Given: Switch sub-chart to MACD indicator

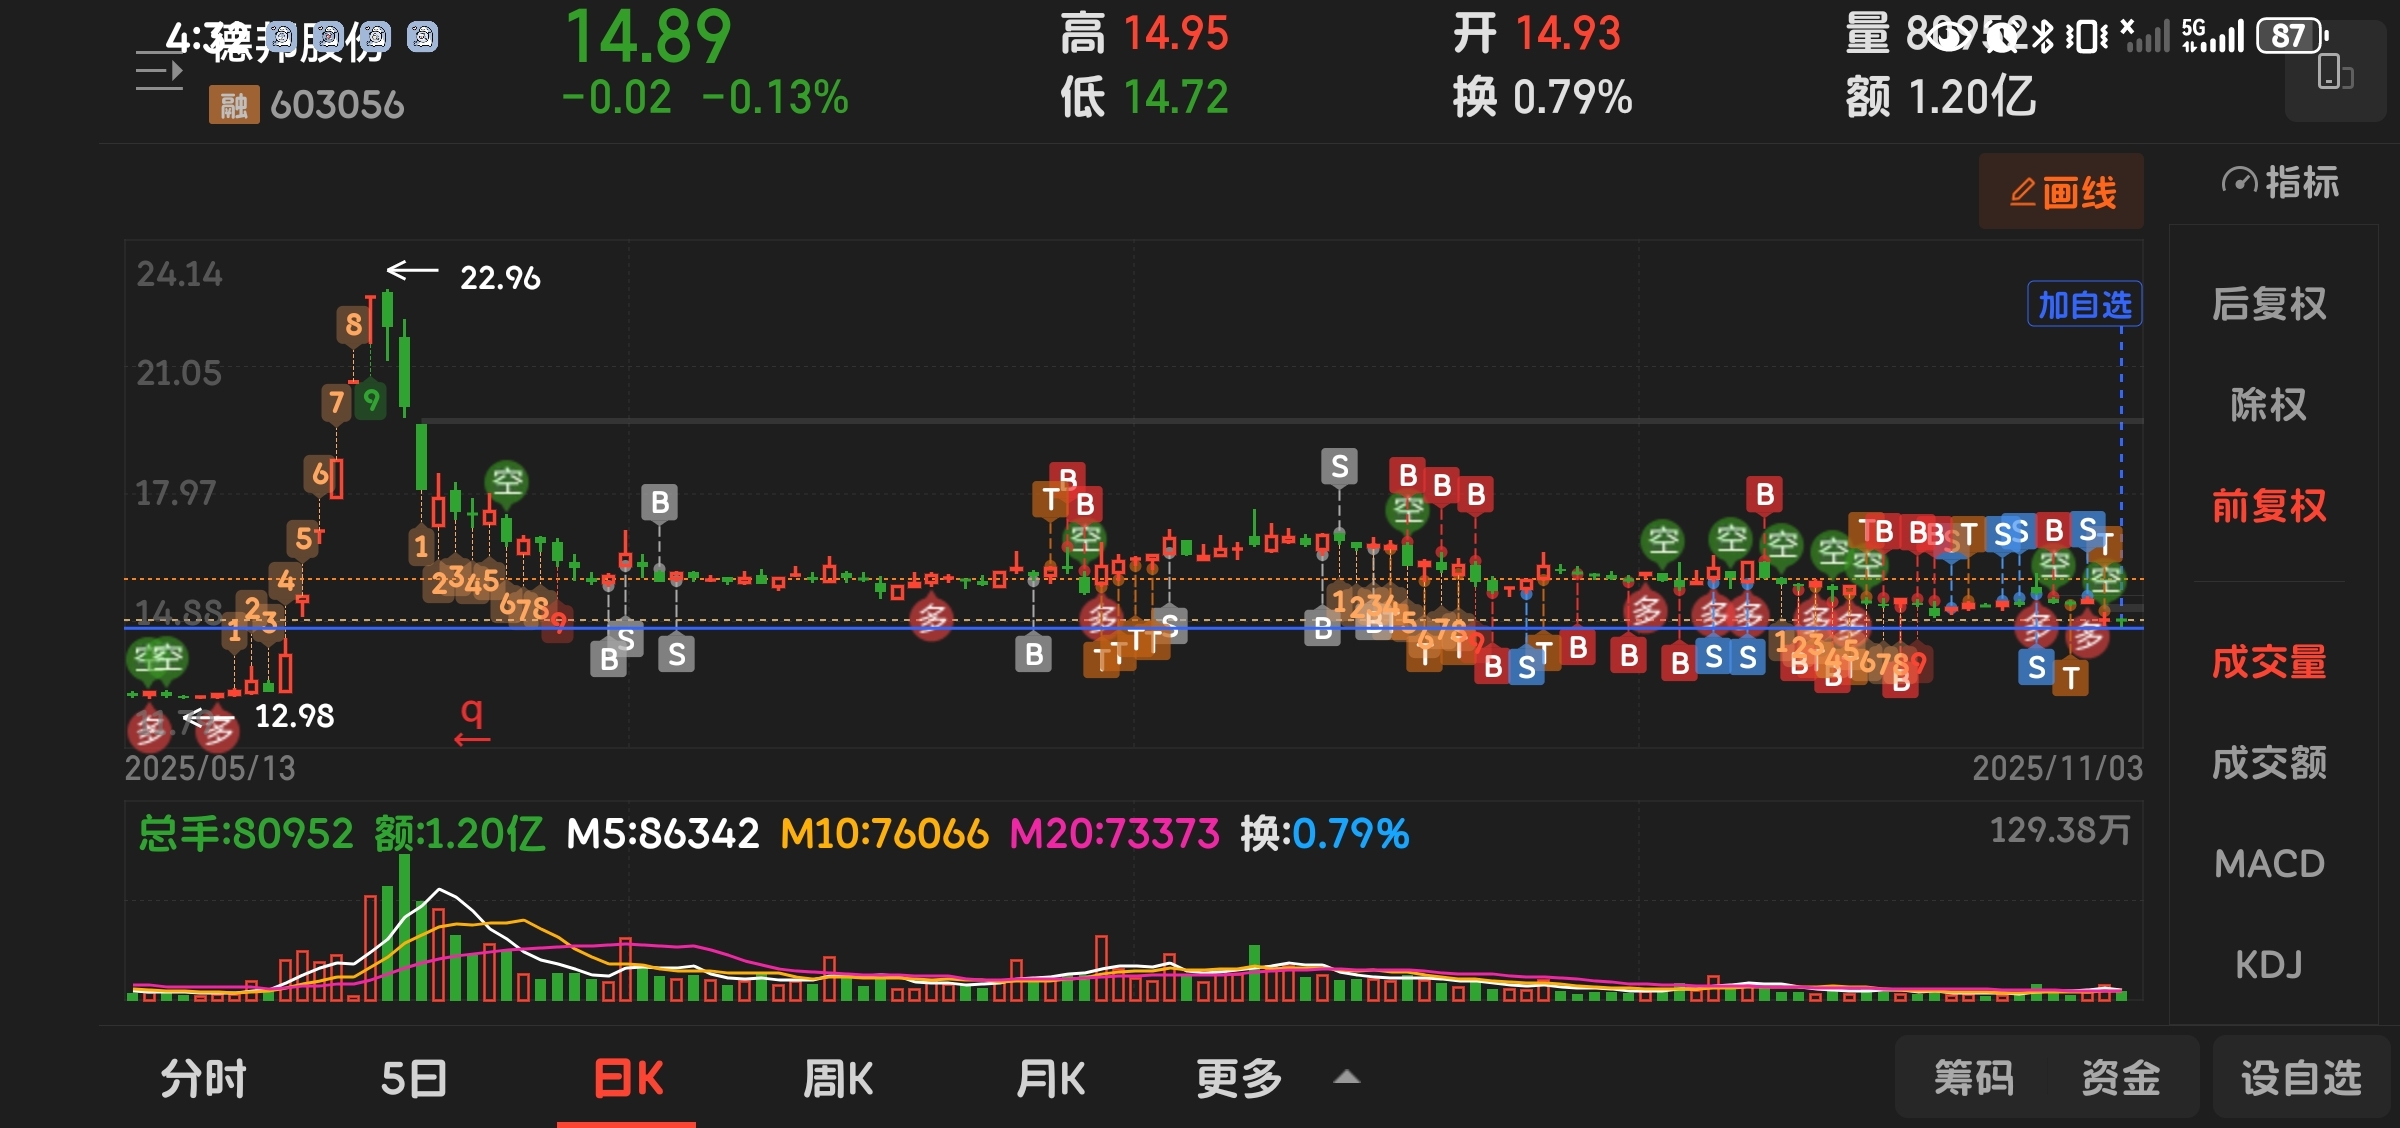Looking at the screenshot, I should 2268,863.
